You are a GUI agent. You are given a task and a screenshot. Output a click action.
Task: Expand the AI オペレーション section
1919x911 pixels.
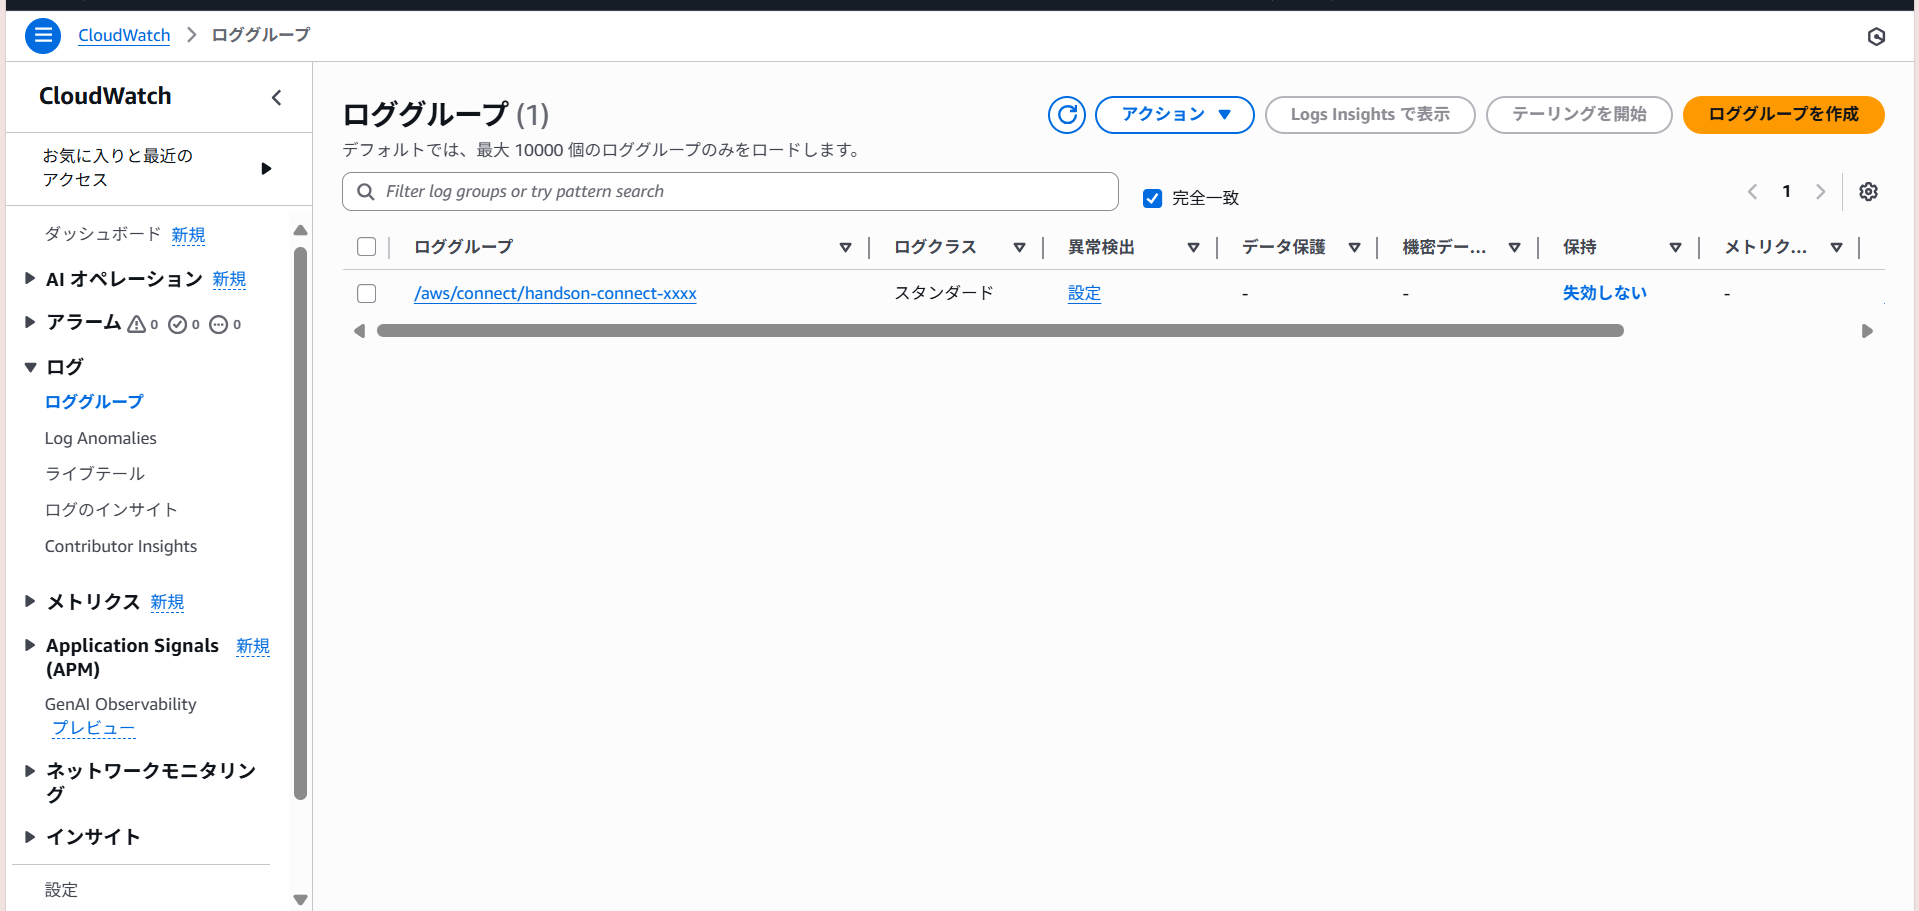30,279
